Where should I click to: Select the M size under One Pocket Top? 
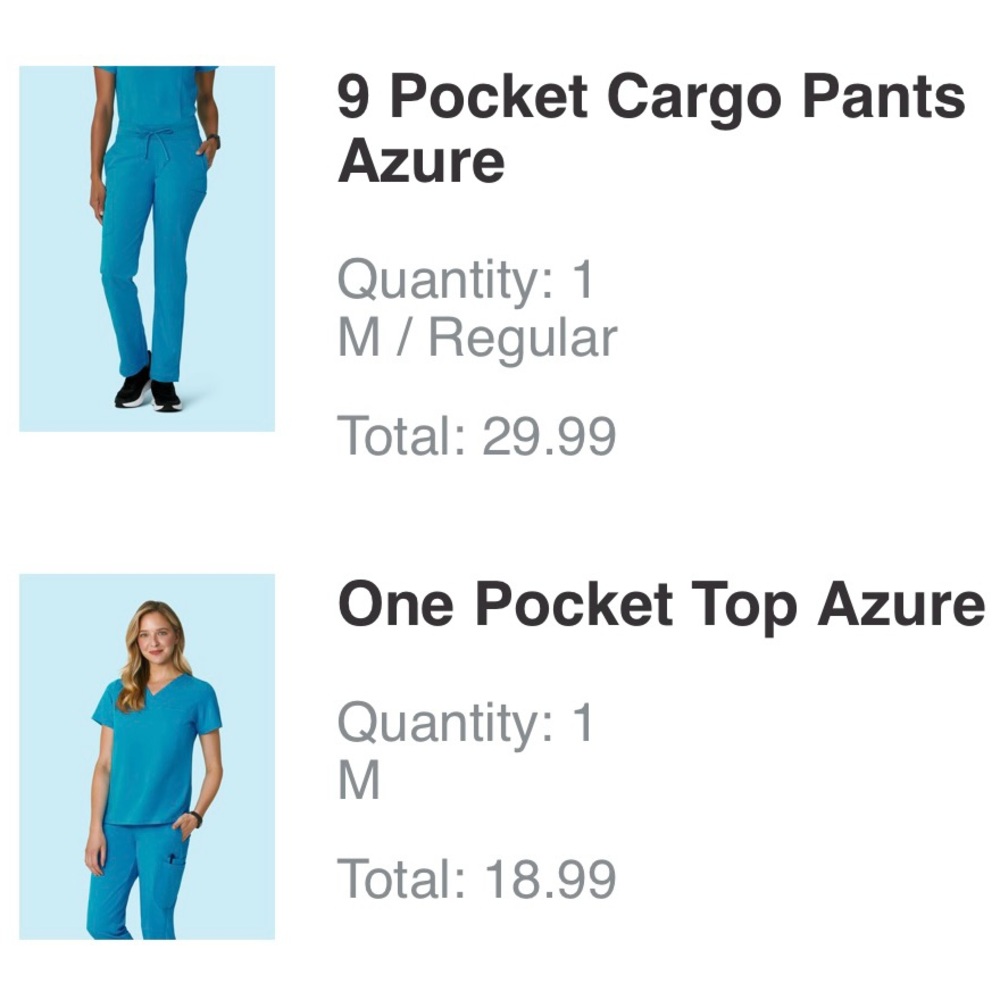pos(359,781)
